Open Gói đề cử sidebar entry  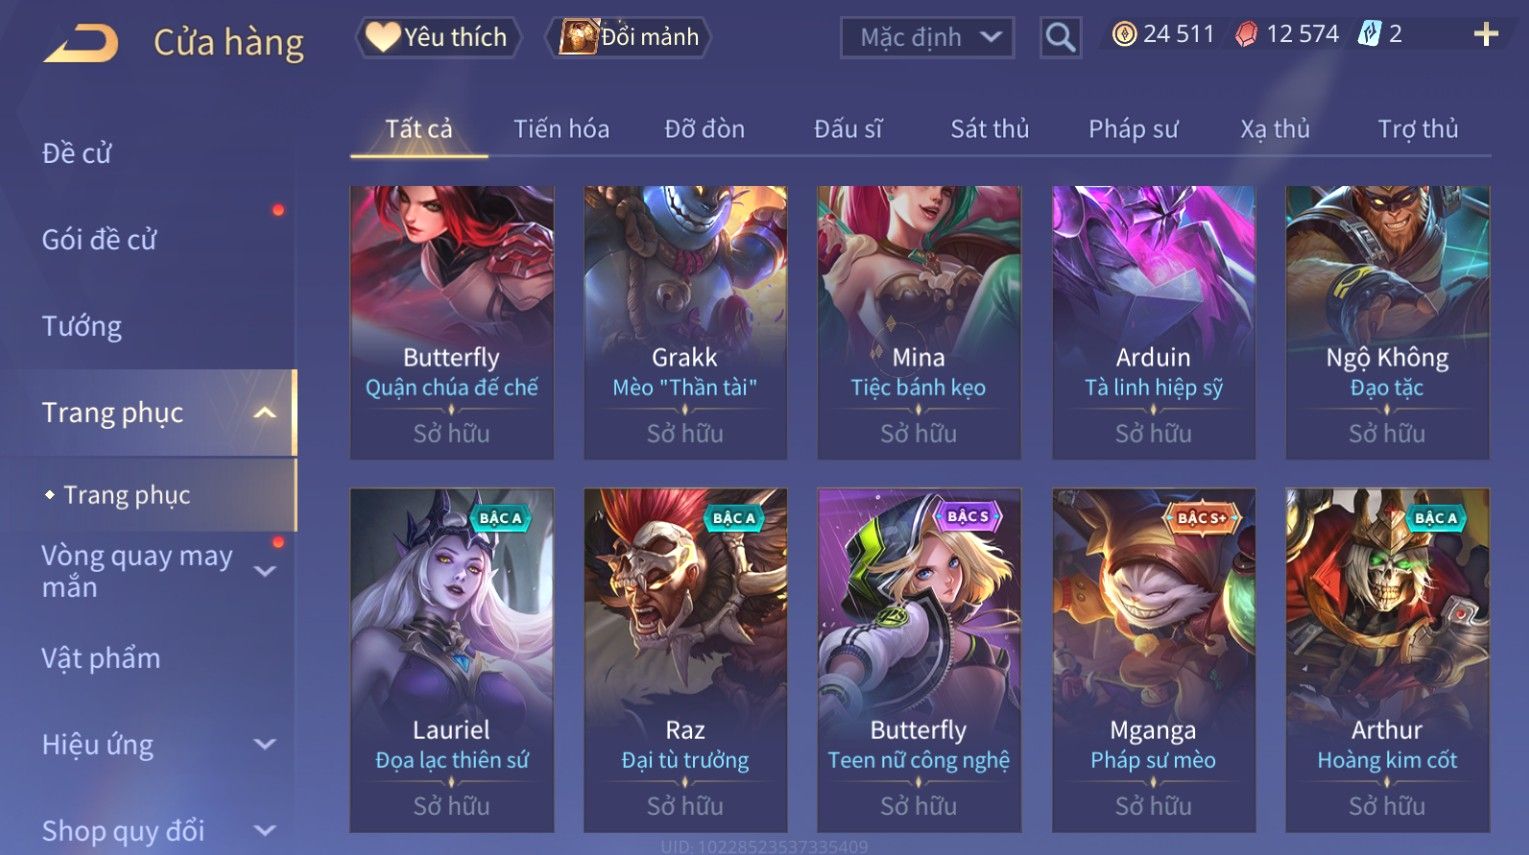pos(99,240)
